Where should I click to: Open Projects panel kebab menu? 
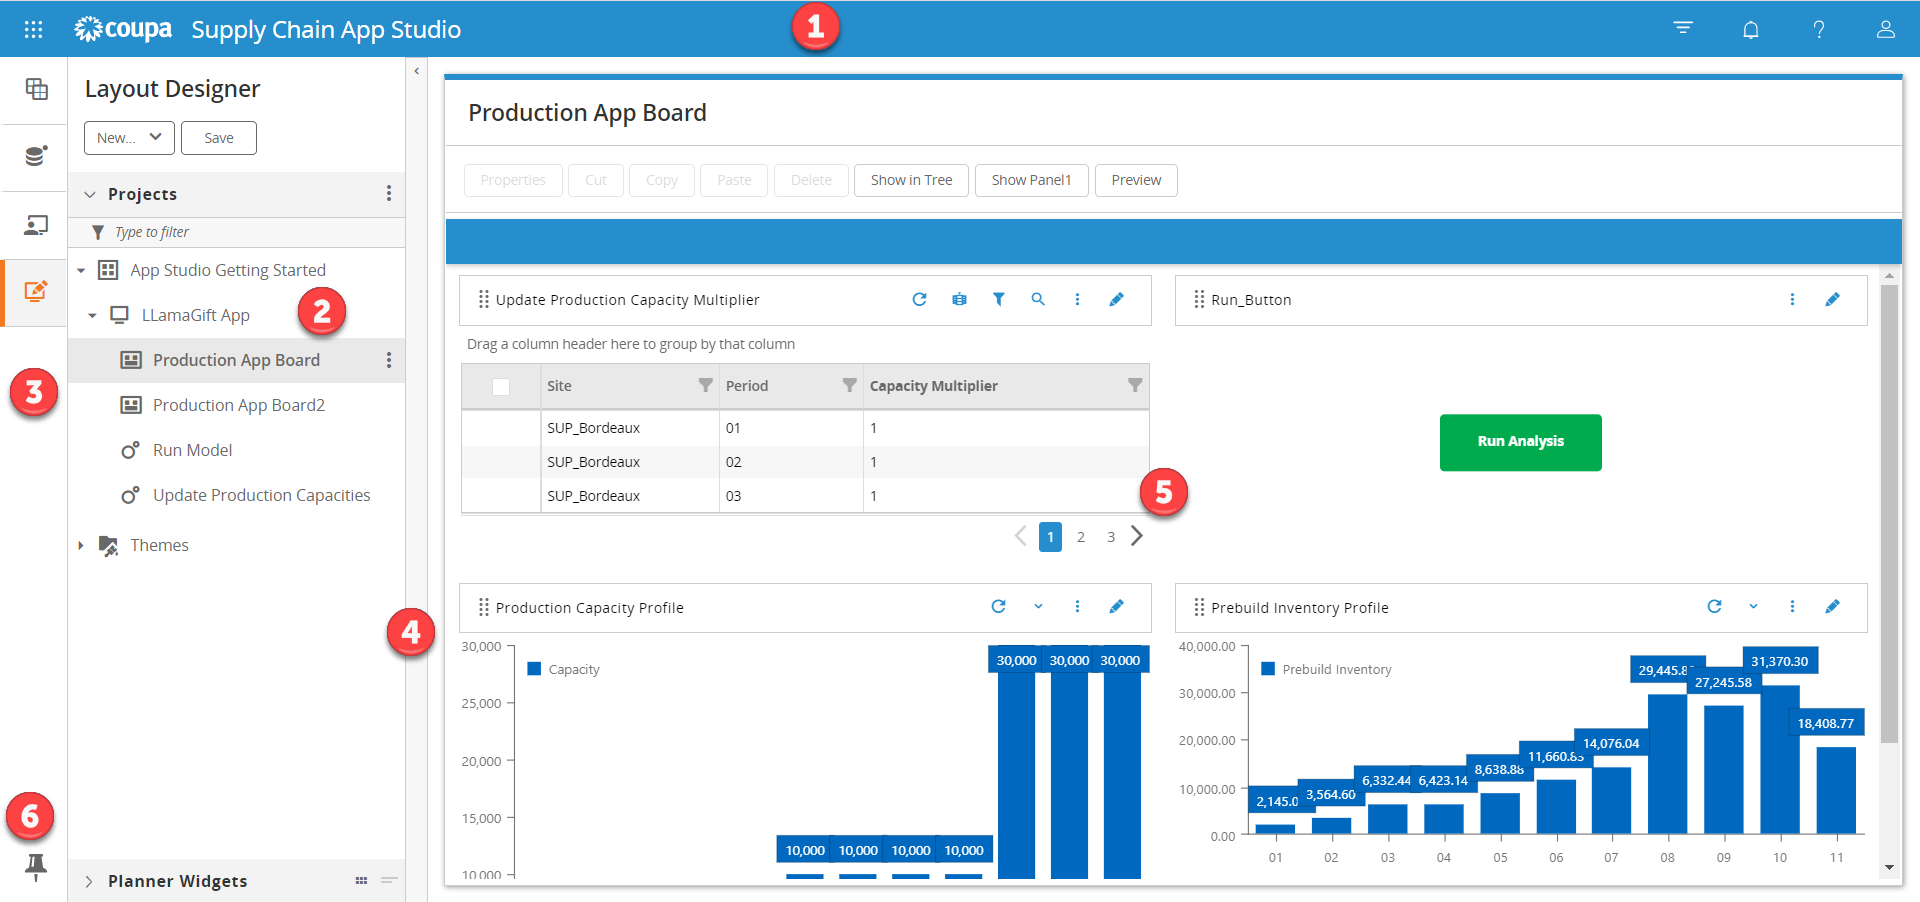pyautogui.click(x=389, y=193)
